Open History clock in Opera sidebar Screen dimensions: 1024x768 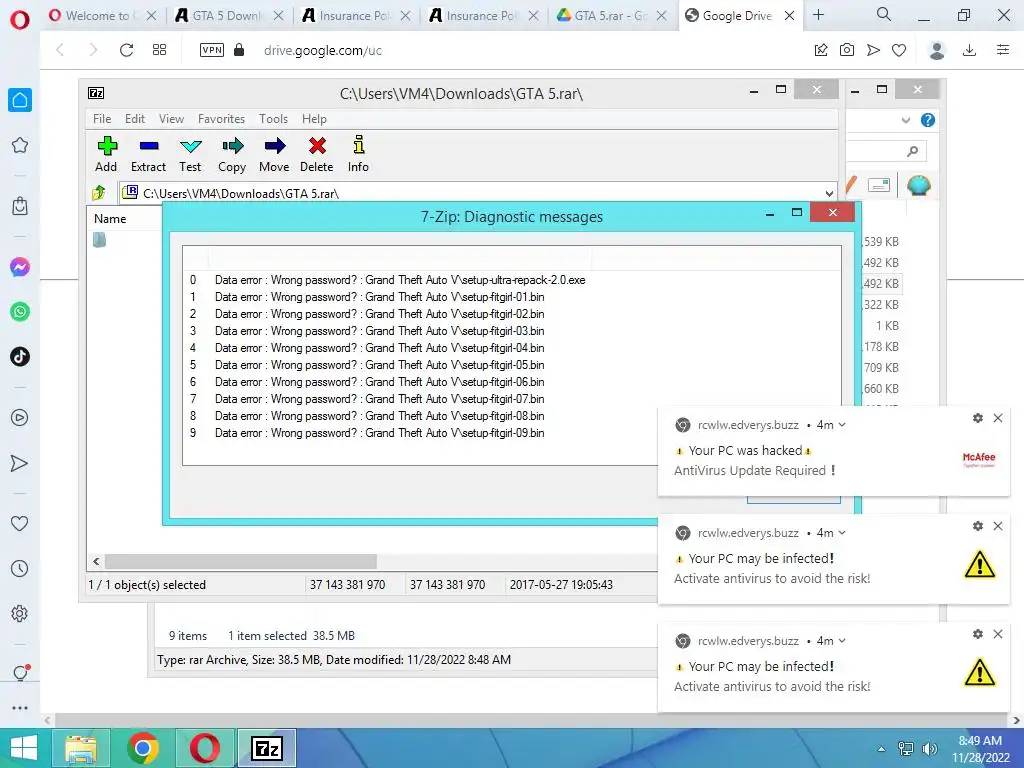click(x=20, y=569)
